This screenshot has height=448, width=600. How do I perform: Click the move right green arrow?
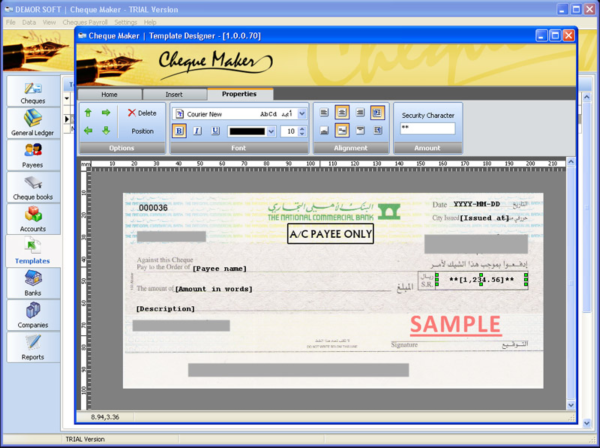click(x=106, y=113)
